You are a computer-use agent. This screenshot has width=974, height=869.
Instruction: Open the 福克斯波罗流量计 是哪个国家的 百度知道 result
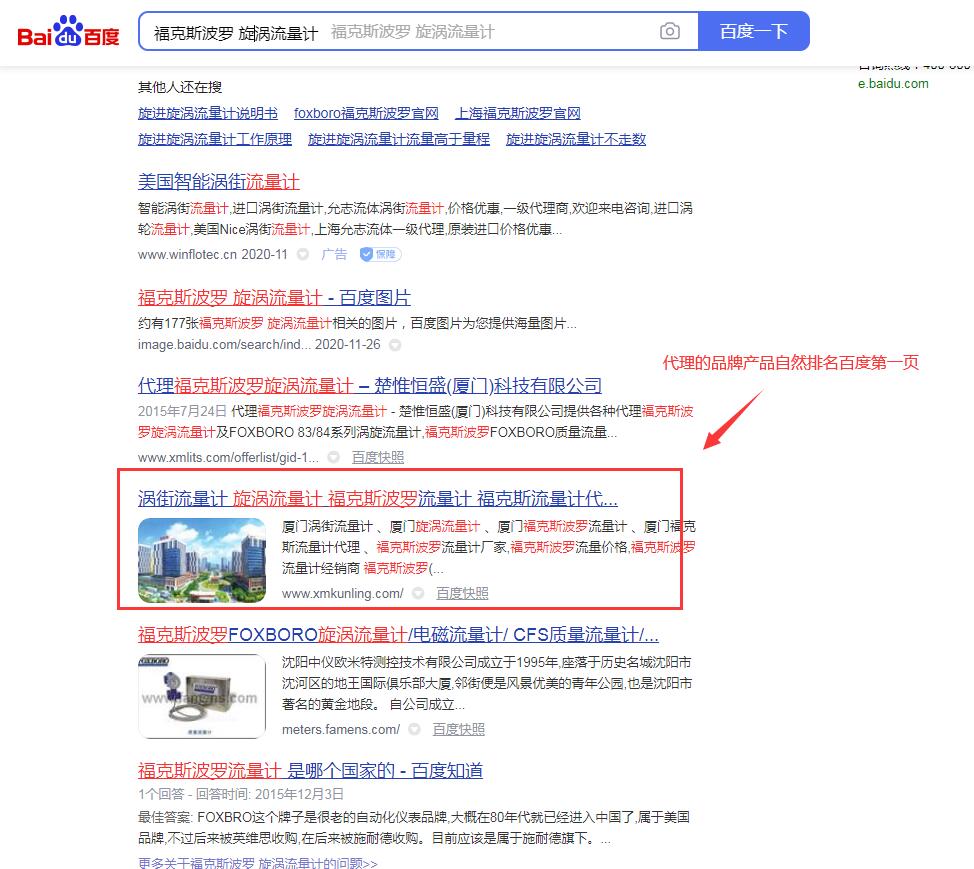click(310, 770)
